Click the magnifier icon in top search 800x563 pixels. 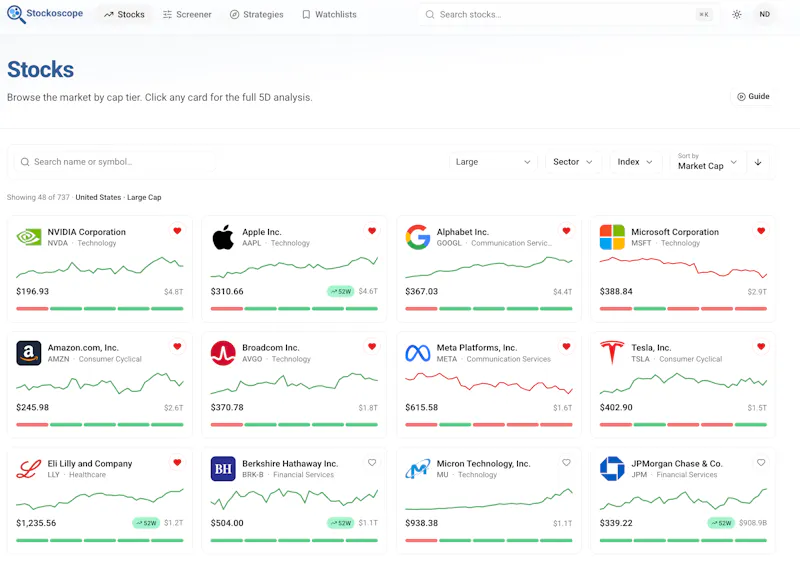point(430,15)
